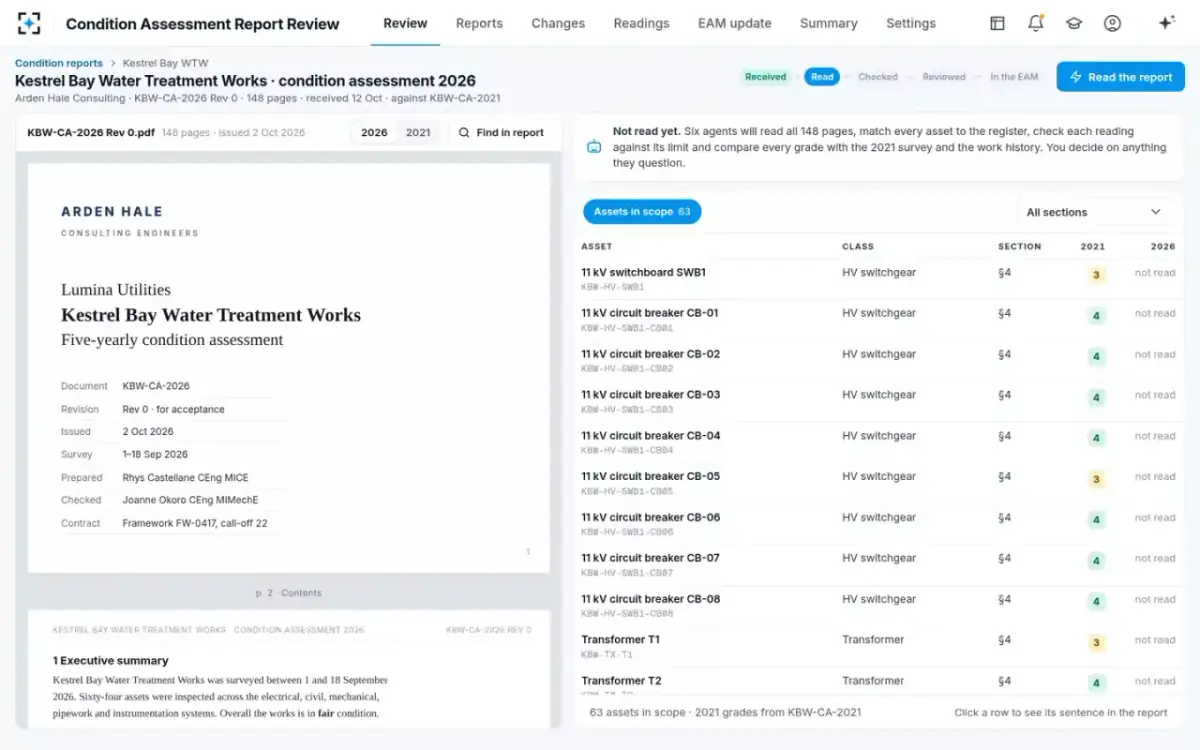The height and width of the screenshot is (750, 1200).
Task: Click the Executive summary heading
Action: pos(111,661)
